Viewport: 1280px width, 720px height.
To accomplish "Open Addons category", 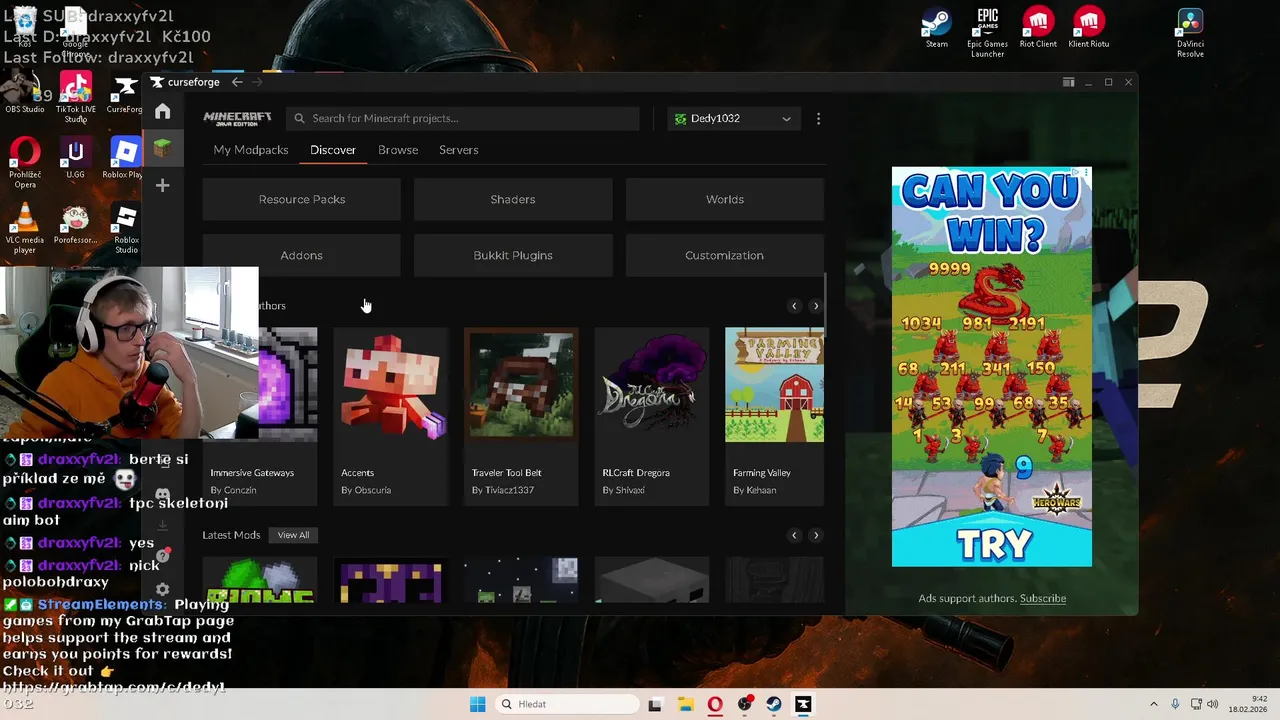I will point(302,255).
